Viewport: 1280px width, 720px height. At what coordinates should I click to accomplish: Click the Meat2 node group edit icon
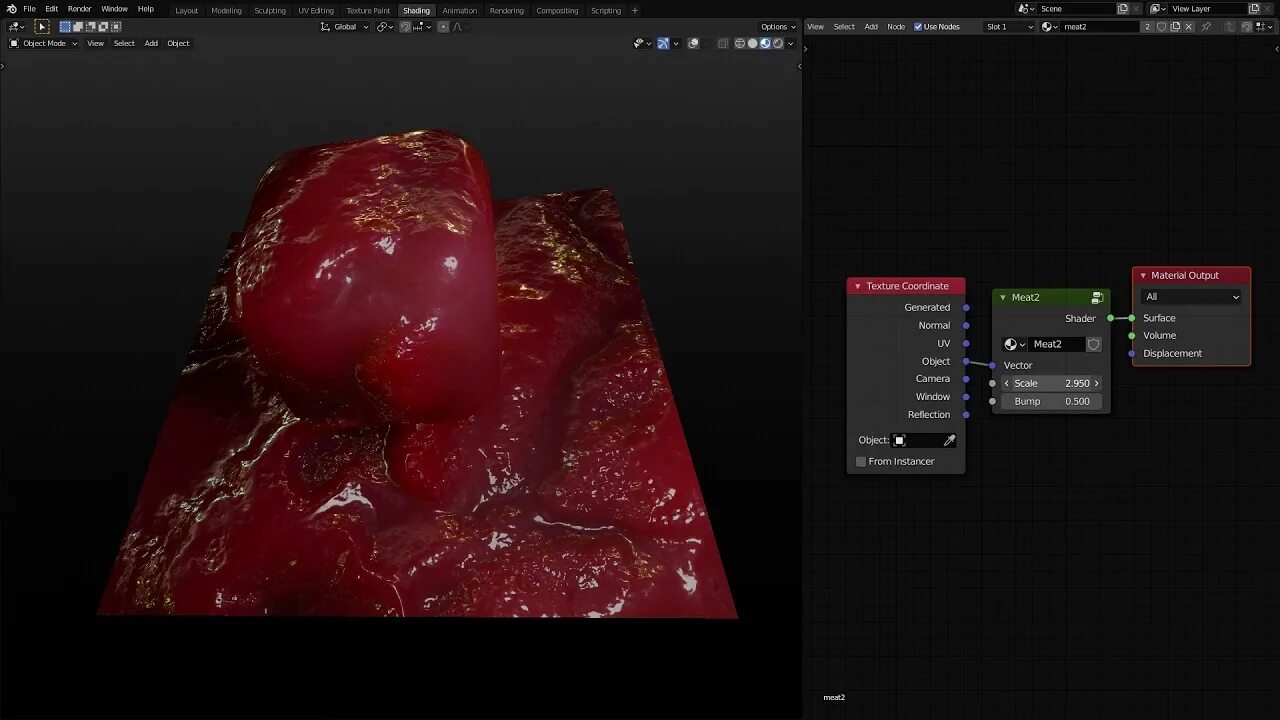(x=1097, y=298)
